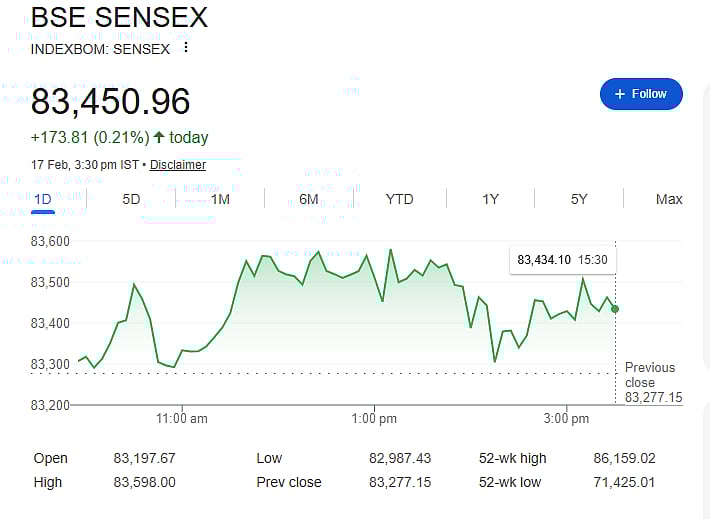Click the BSE SENSEX title
The width and height of the screenshot is (710, 519).
[x=119, y=18]
